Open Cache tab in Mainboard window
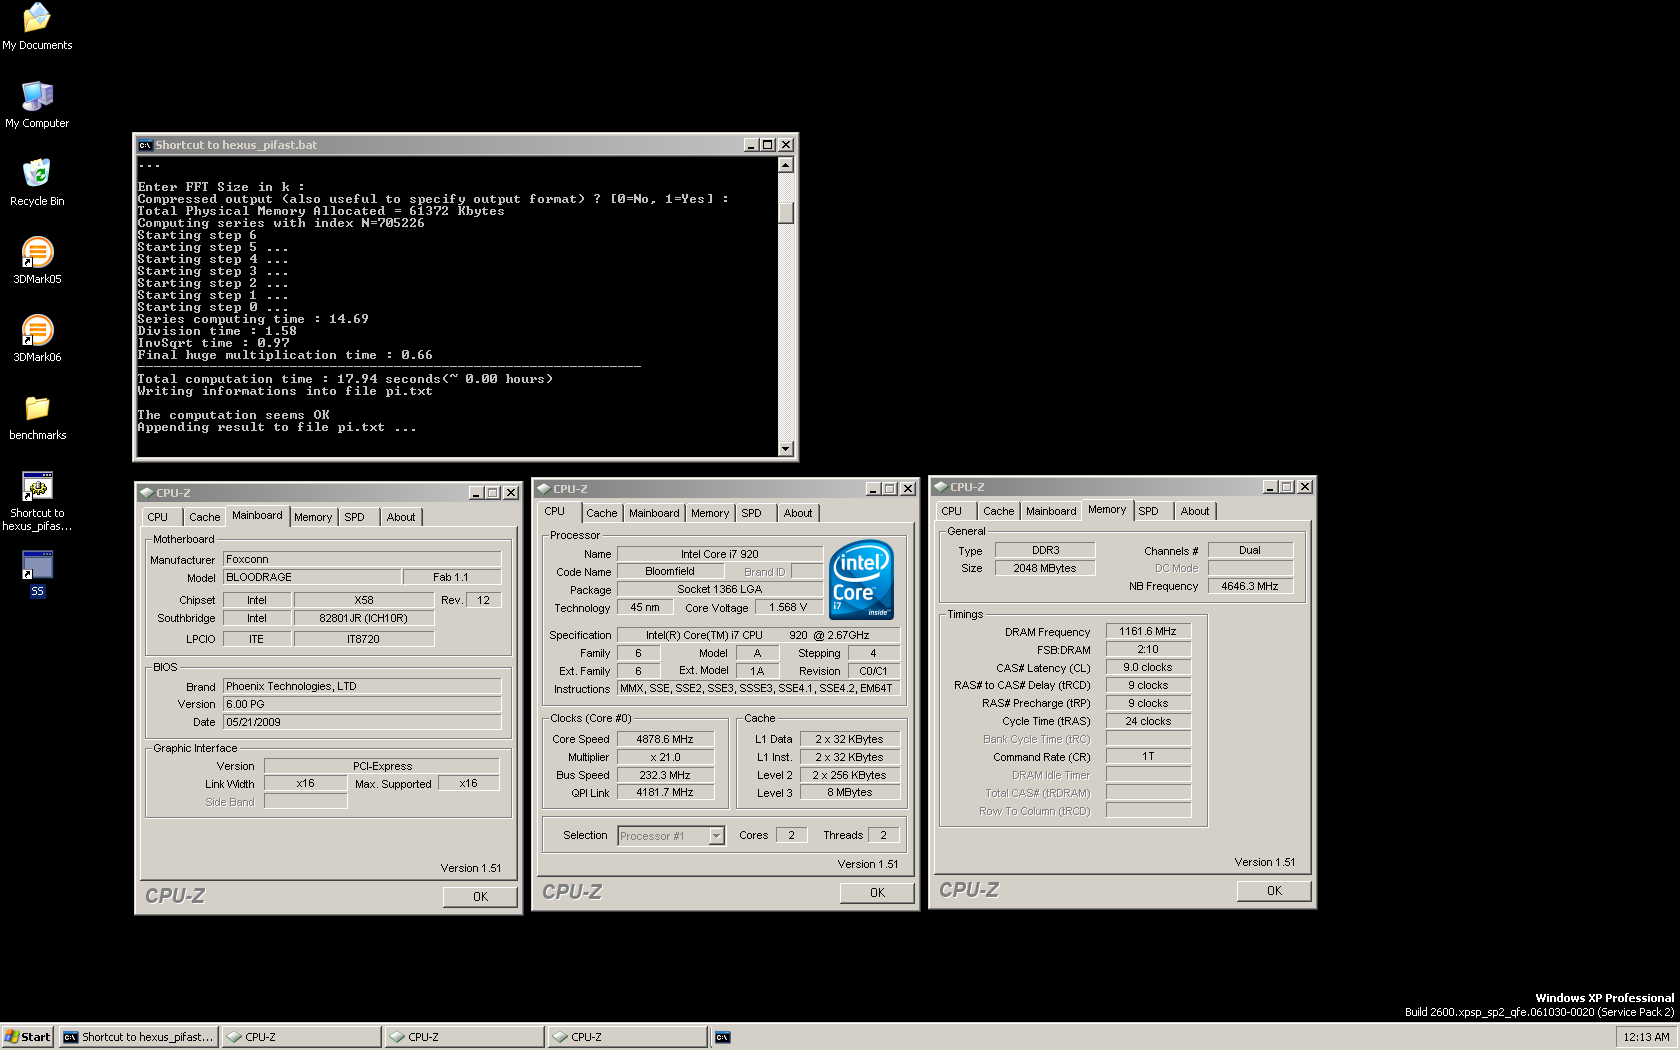 [205, 517]
